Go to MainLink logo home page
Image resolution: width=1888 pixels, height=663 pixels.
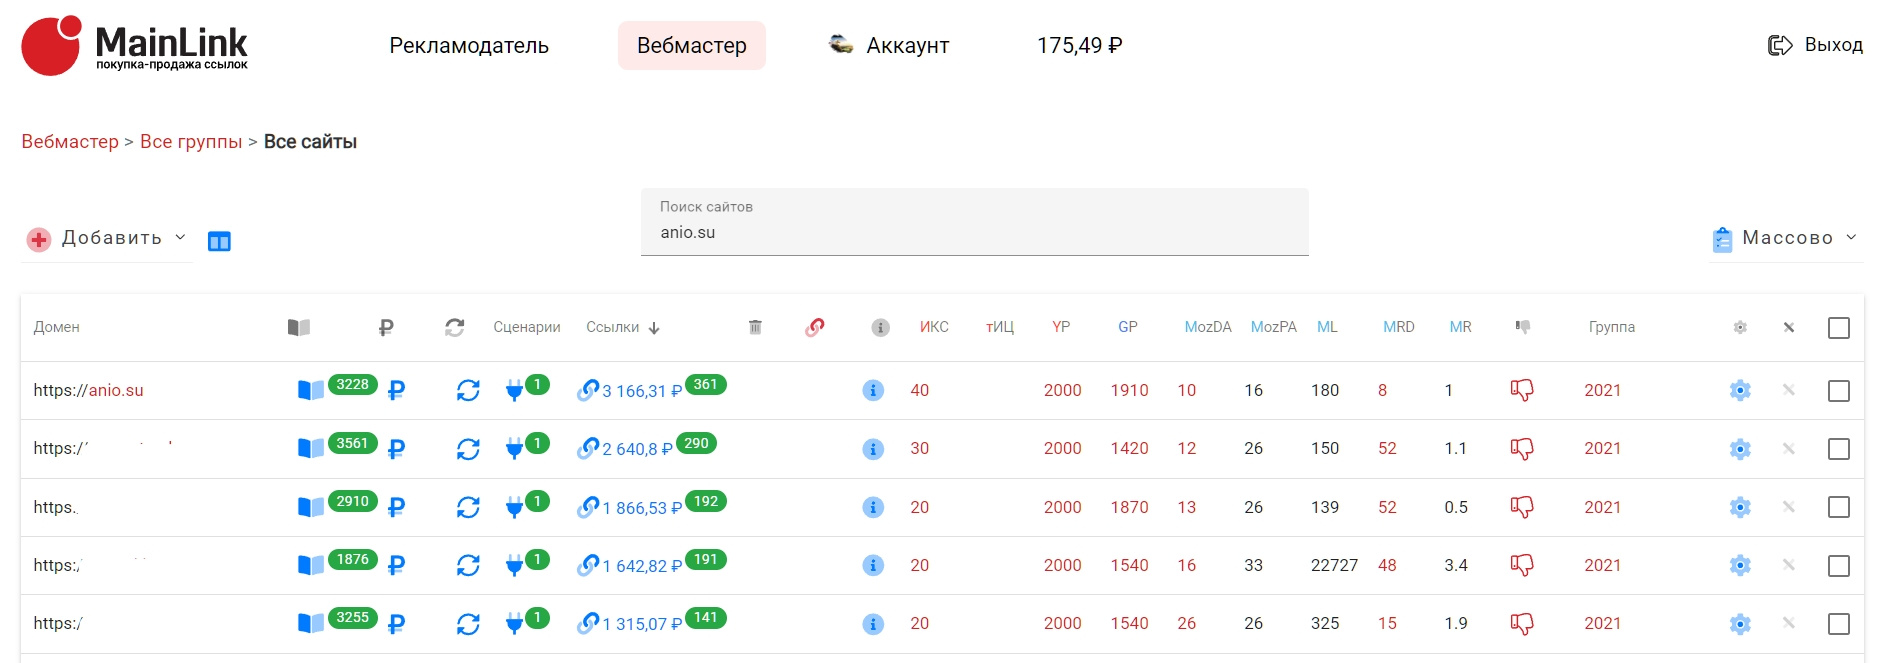[x=135, y=46]
